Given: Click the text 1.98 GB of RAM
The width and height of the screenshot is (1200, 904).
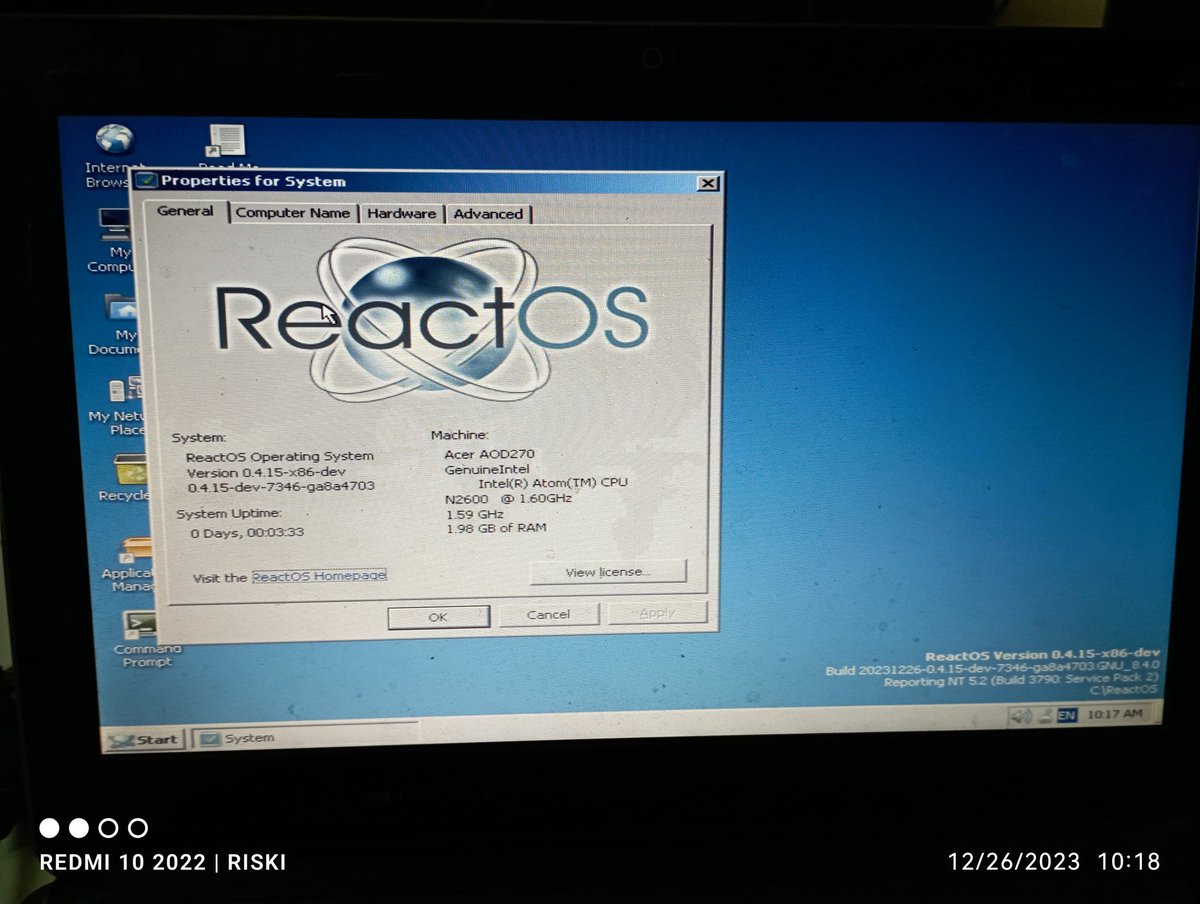Looking at the screenshot, I should coord(496,527).
